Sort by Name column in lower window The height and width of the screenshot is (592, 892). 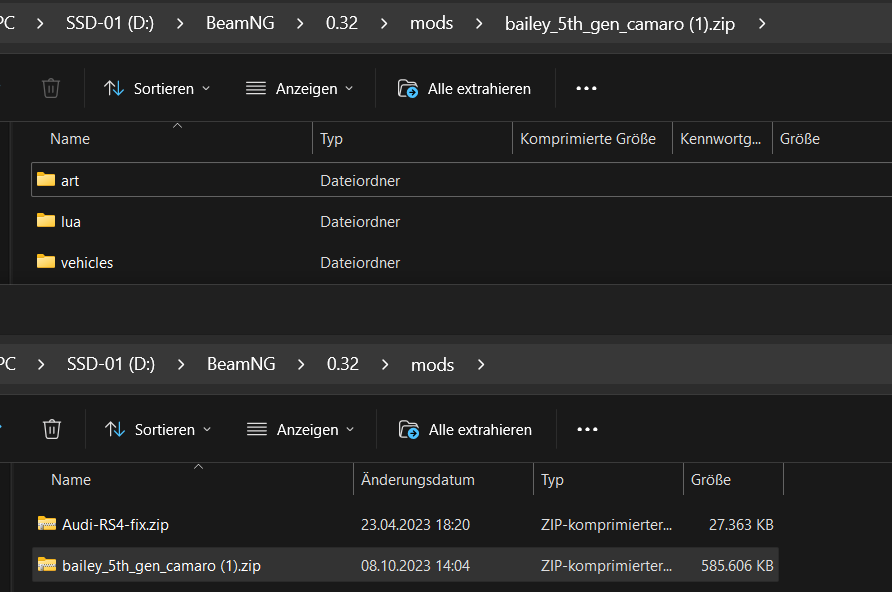(71, 479)
